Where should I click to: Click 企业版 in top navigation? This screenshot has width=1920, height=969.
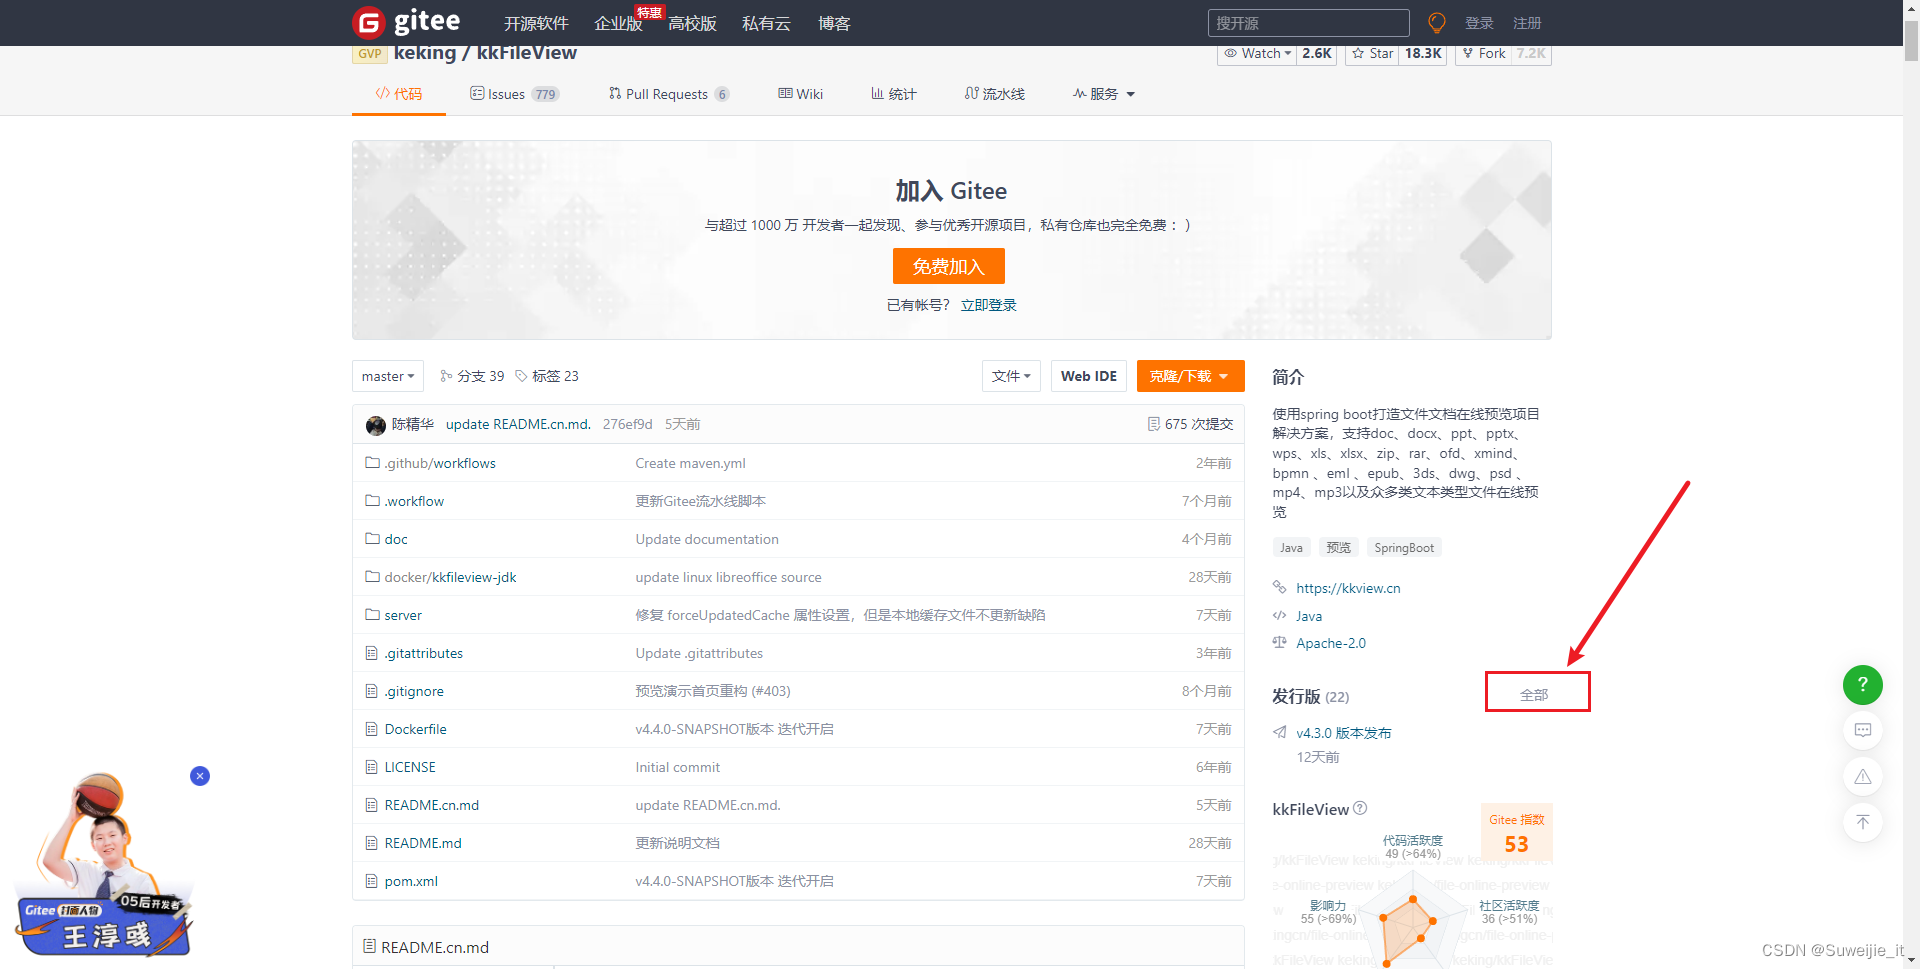click(x=618, y=23)
